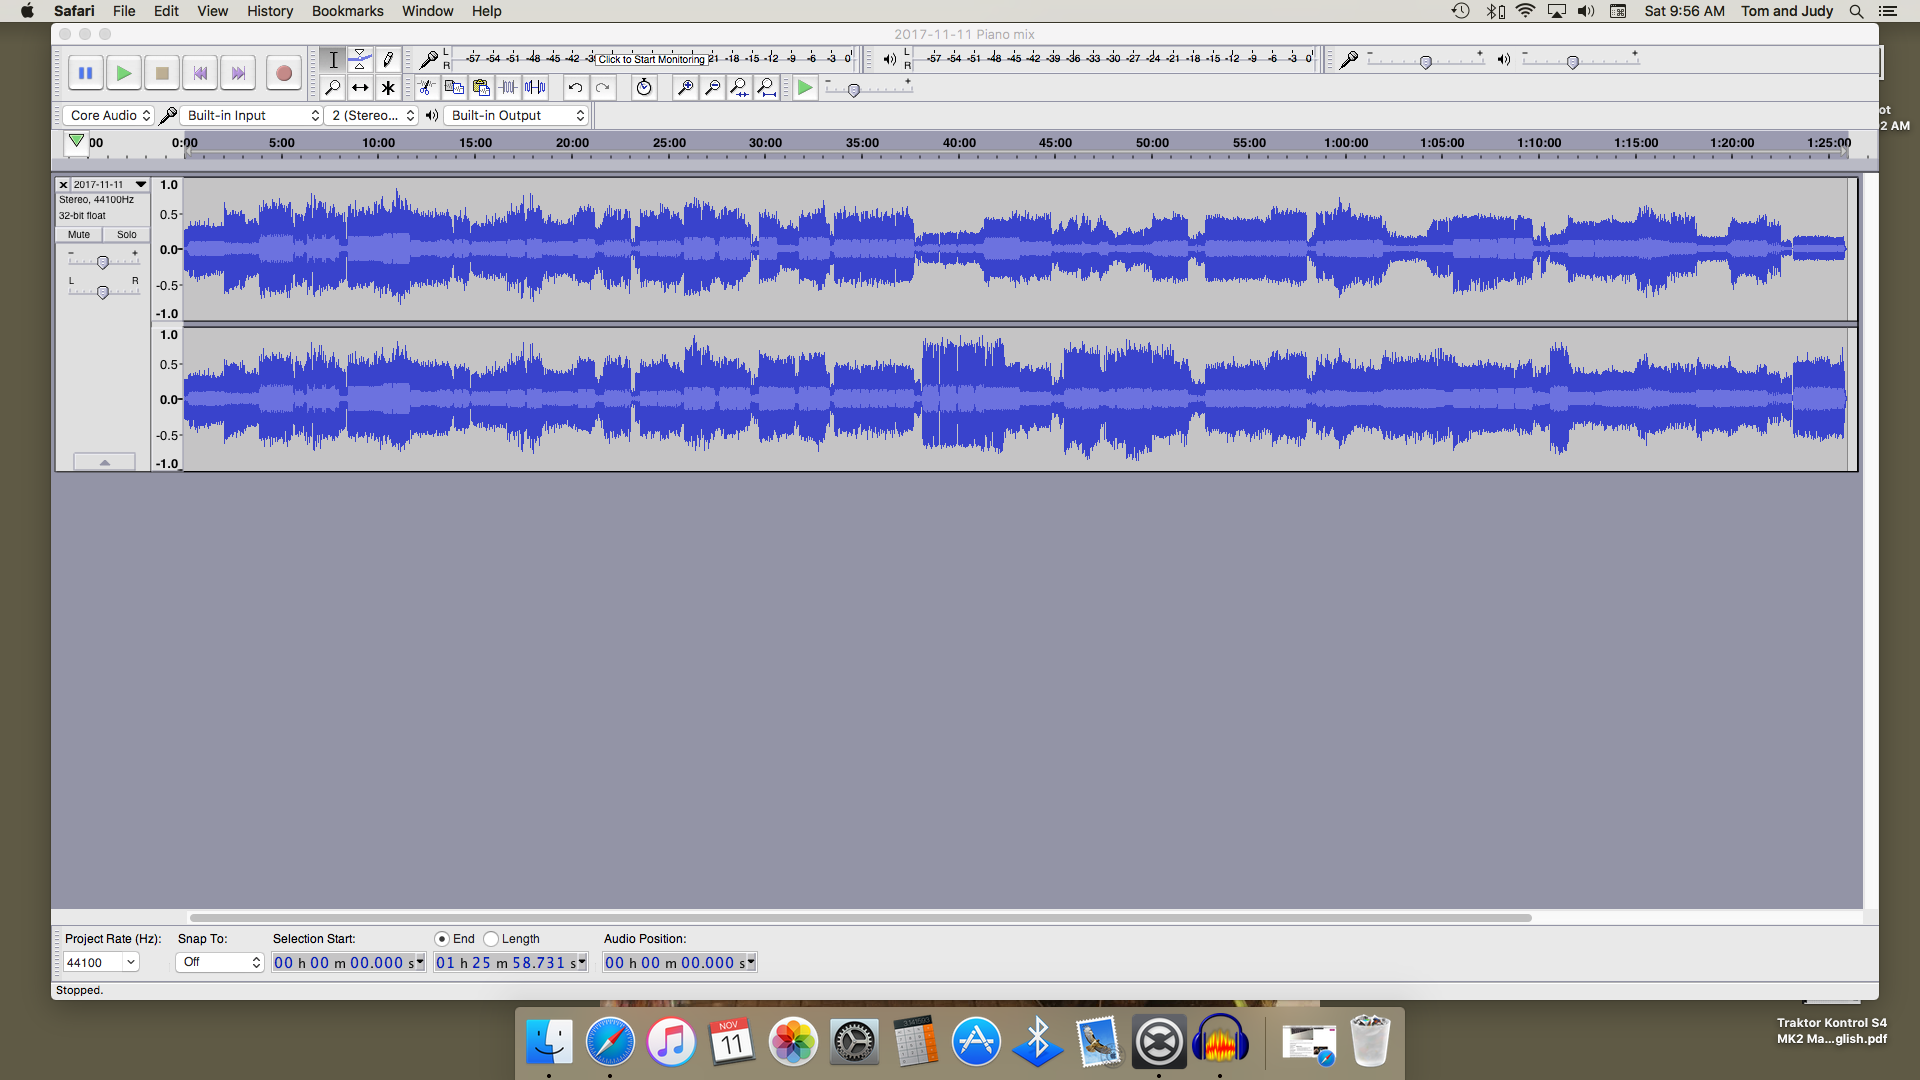This screenshot has width=1920, height=1080.
Task: Open the History menu
Action: point(270,11)
